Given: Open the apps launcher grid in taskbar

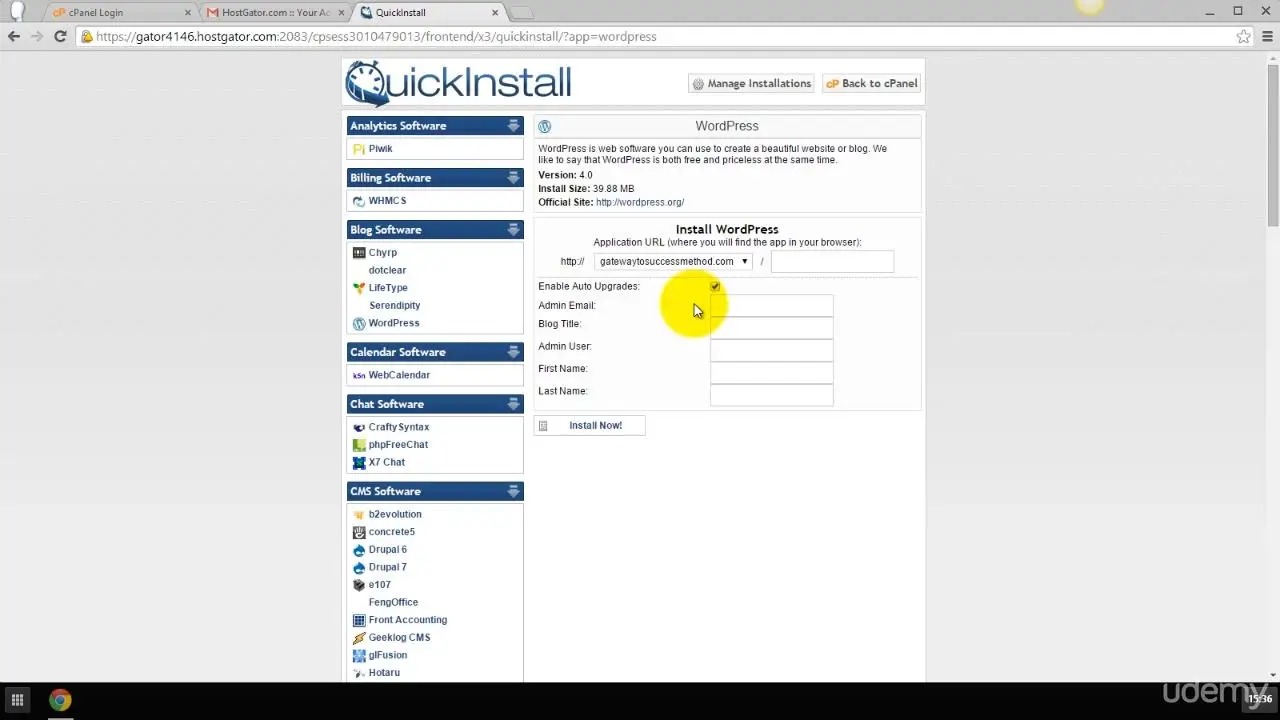Looking at the screenshot, I should tap(17, 700).
